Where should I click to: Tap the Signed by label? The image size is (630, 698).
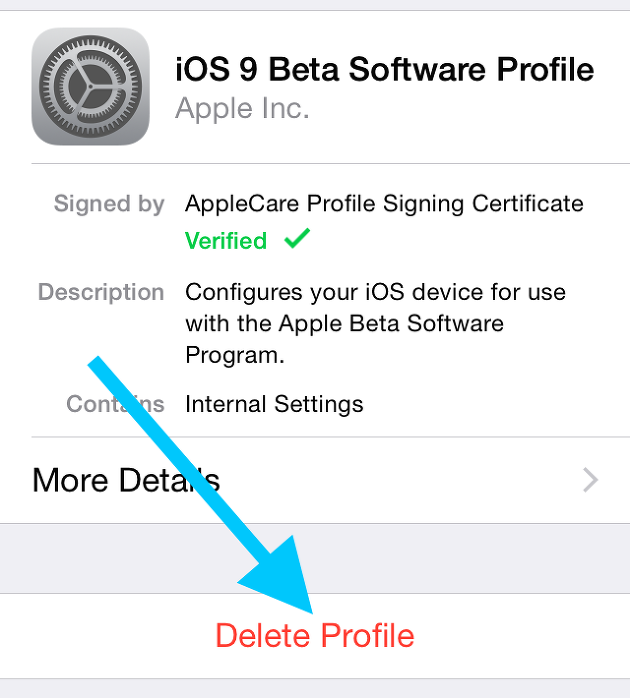pyautogui.click(x=109, y=204)
